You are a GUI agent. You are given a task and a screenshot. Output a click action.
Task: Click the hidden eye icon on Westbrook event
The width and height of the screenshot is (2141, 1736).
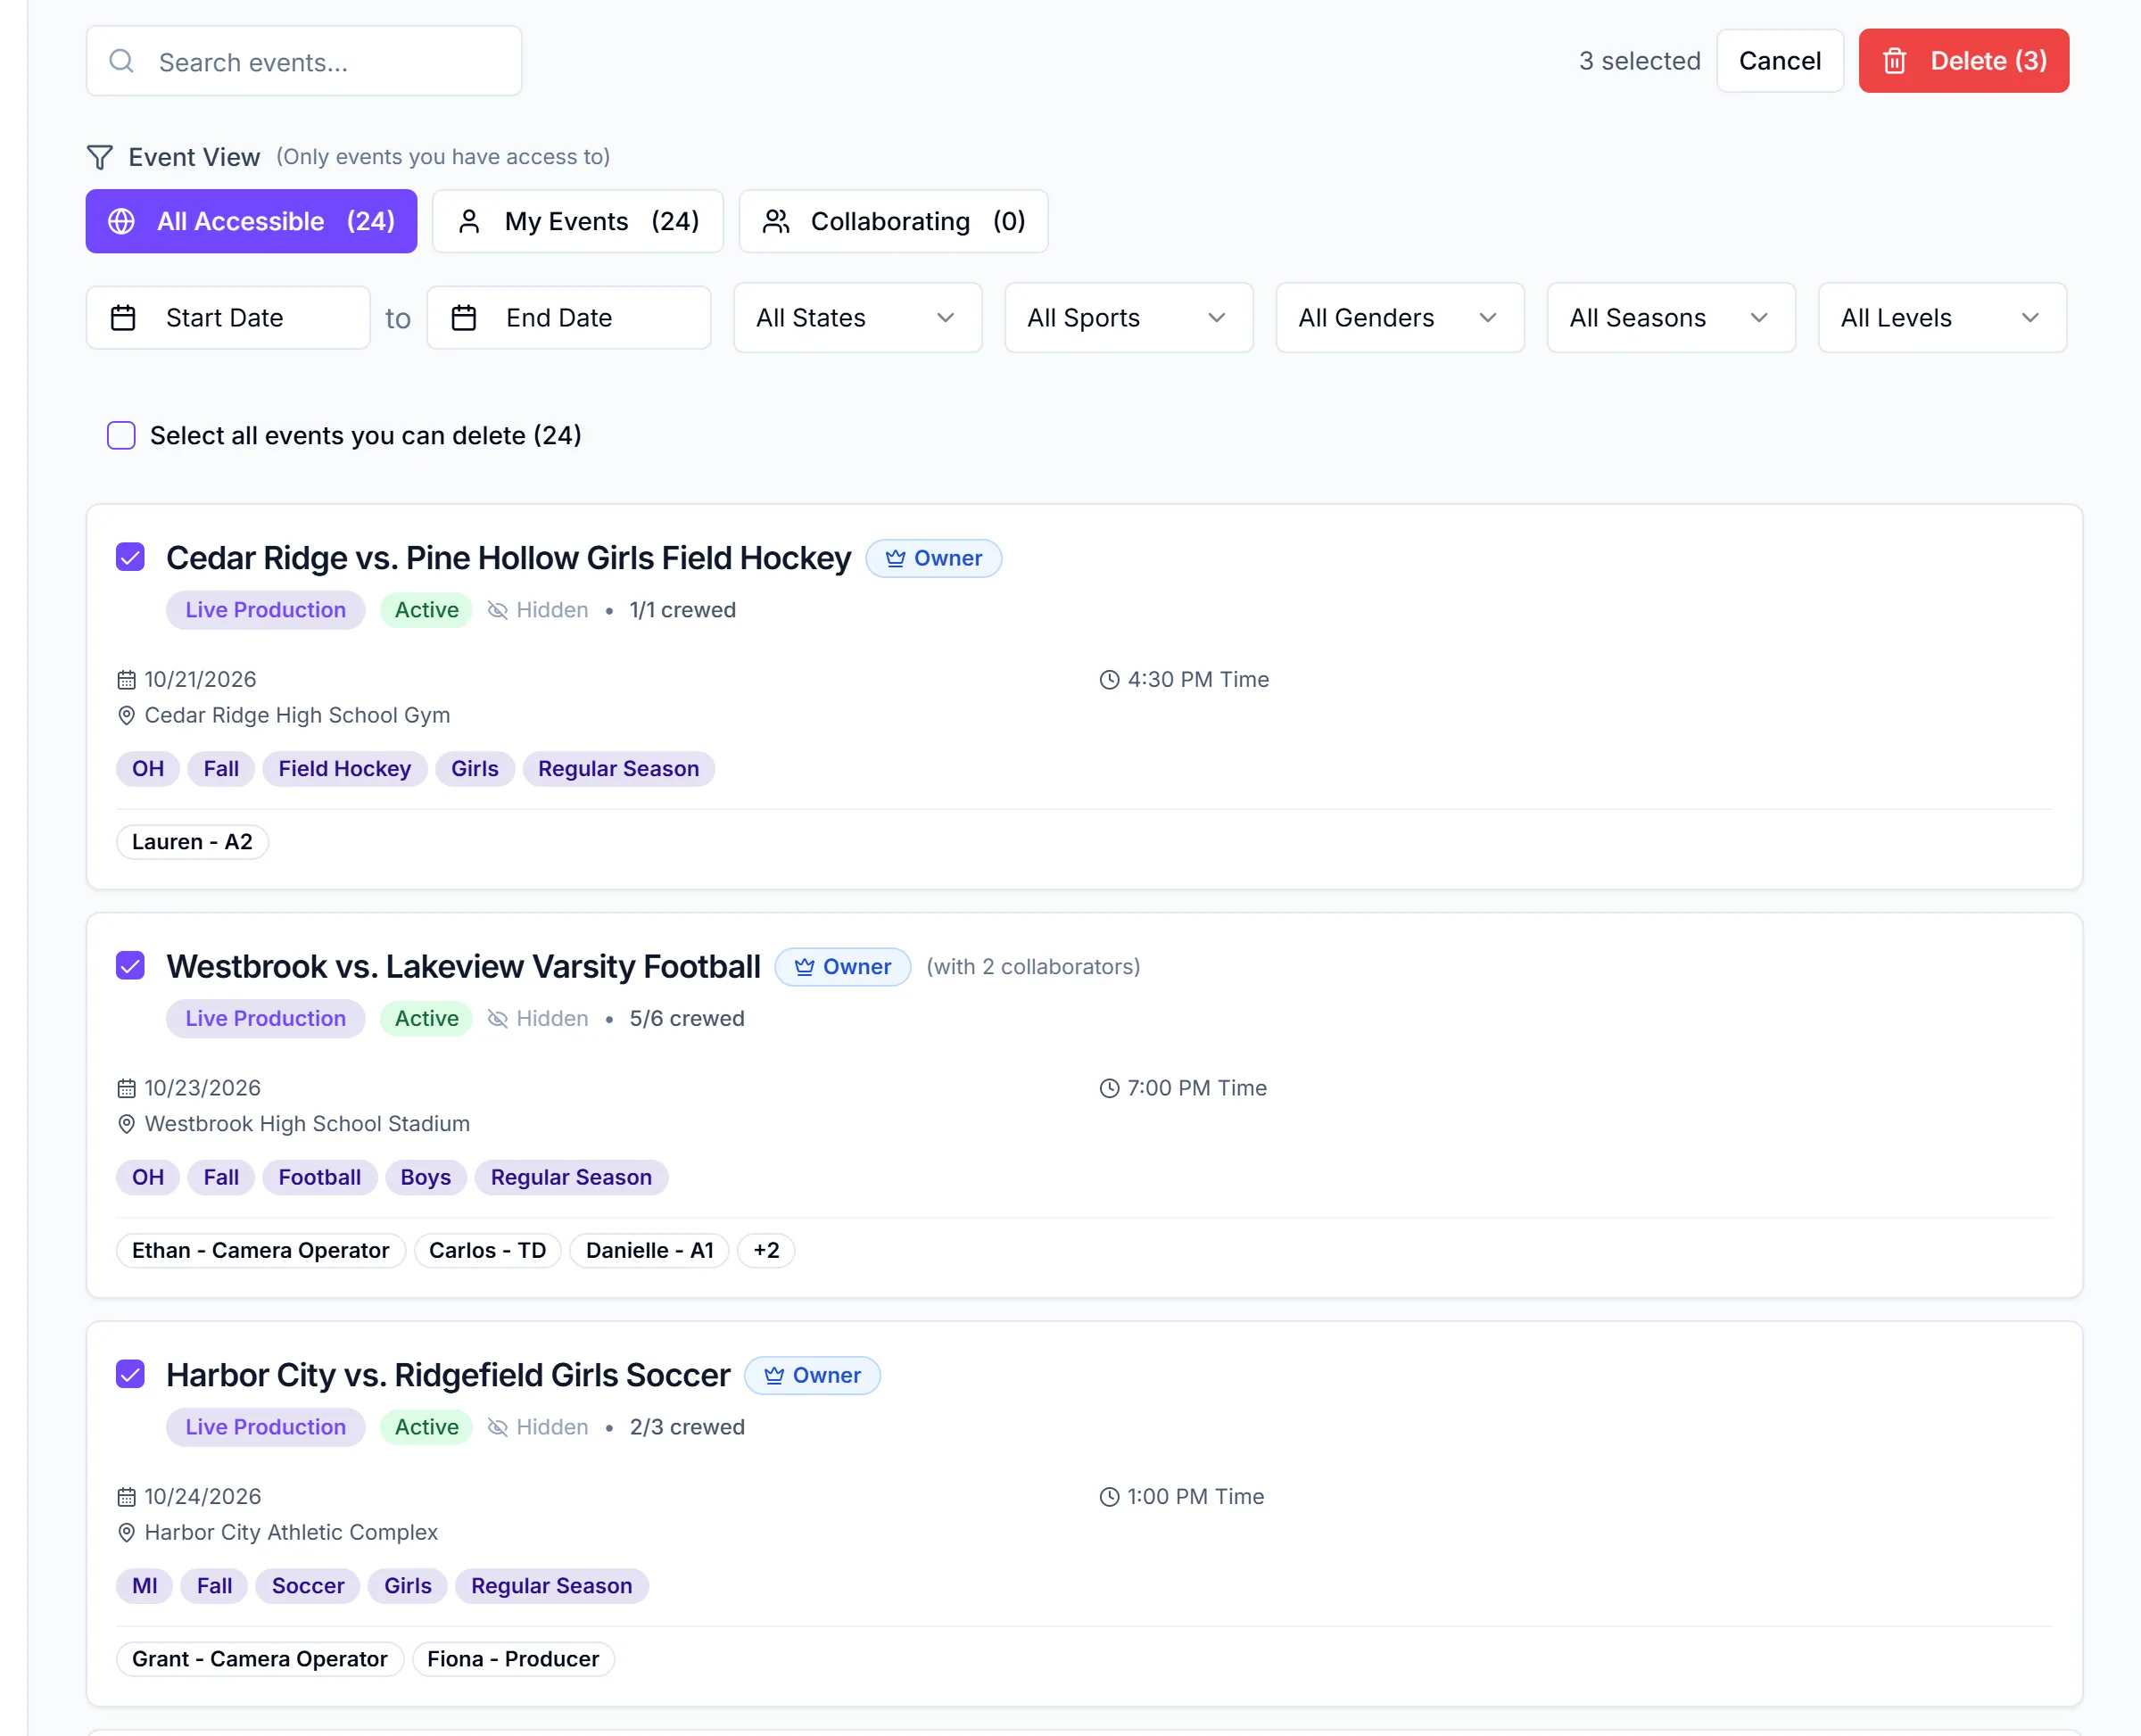(498, 1018)
